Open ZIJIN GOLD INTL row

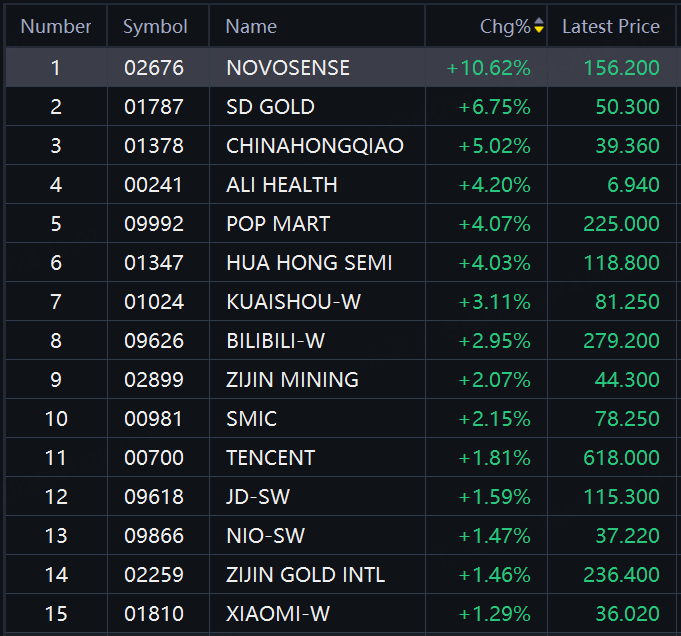pos(341,575)
